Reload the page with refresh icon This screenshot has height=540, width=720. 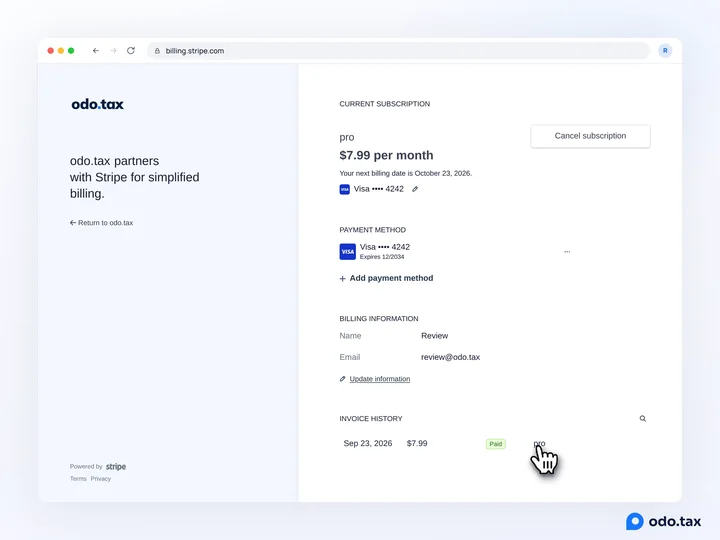(x=131, y=51)
